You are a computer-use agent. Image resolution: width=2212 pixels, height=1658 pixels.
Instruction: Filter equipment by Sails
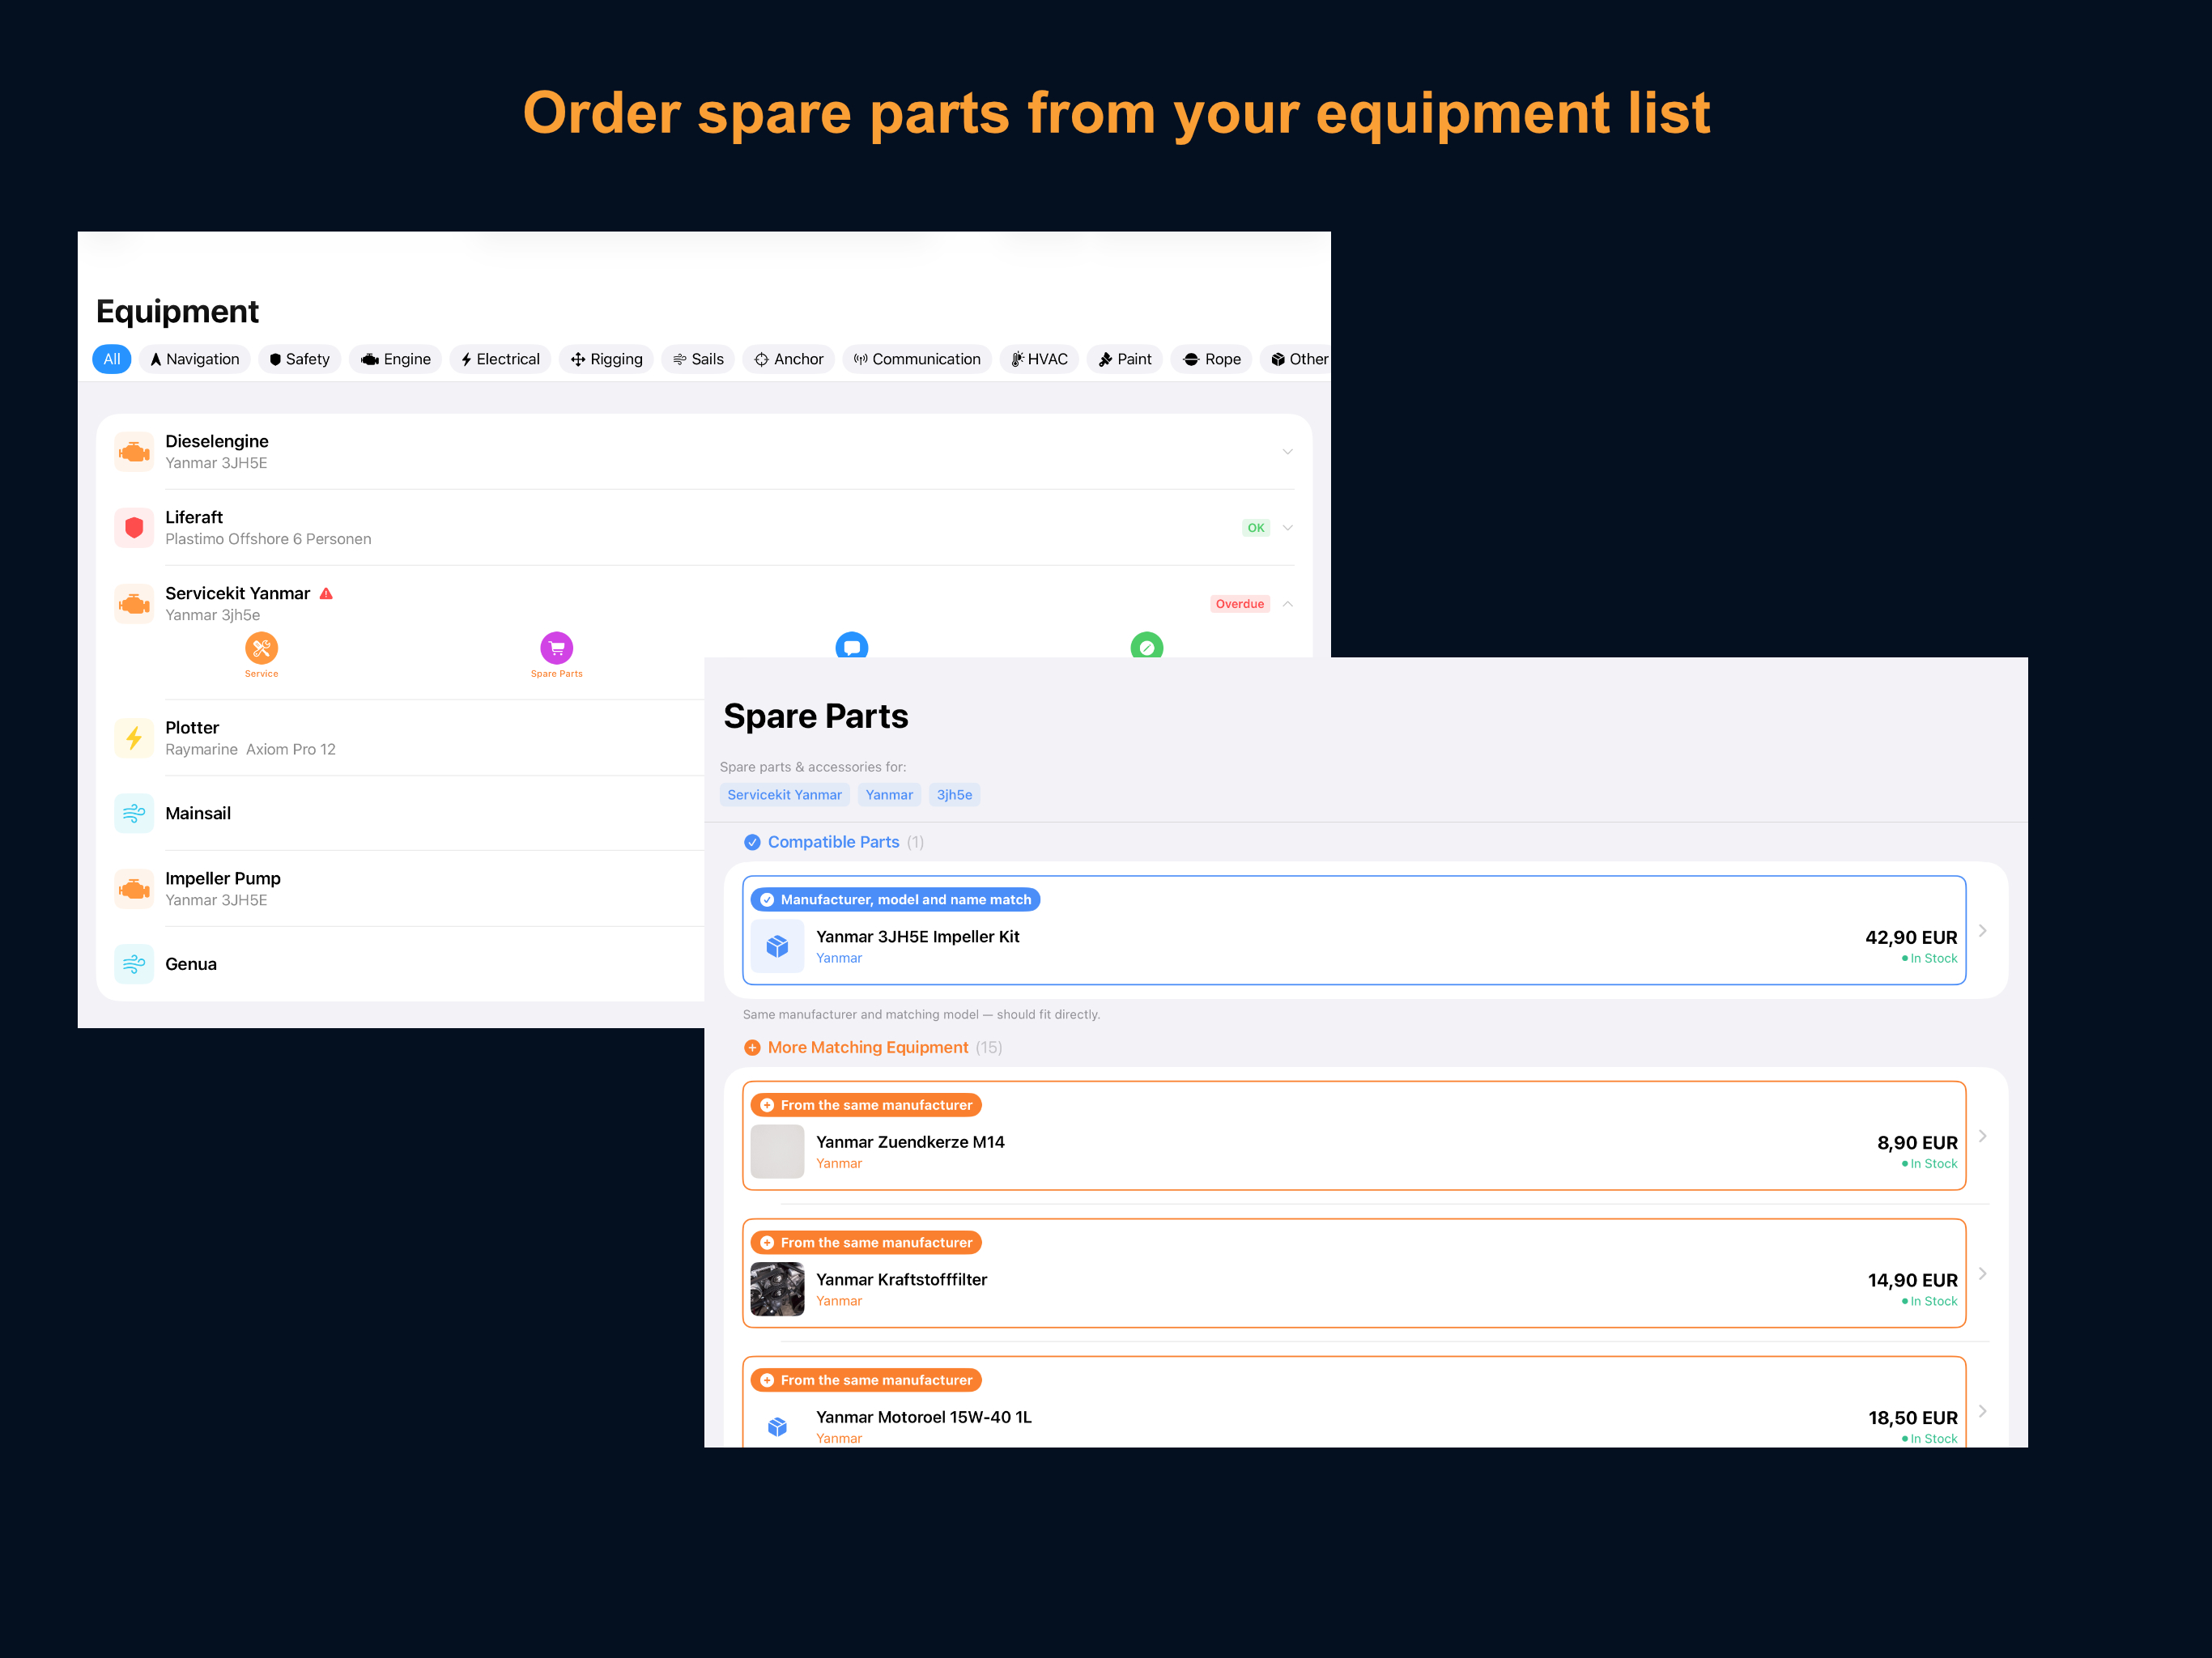[x=698, y=359]
